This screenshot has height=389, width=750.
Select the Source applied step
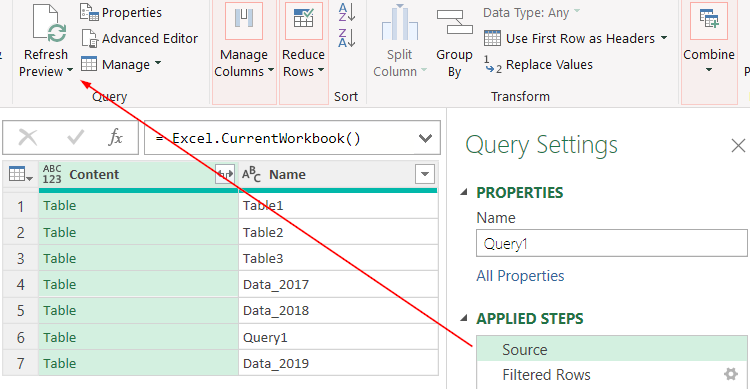[x=612, y=349]
